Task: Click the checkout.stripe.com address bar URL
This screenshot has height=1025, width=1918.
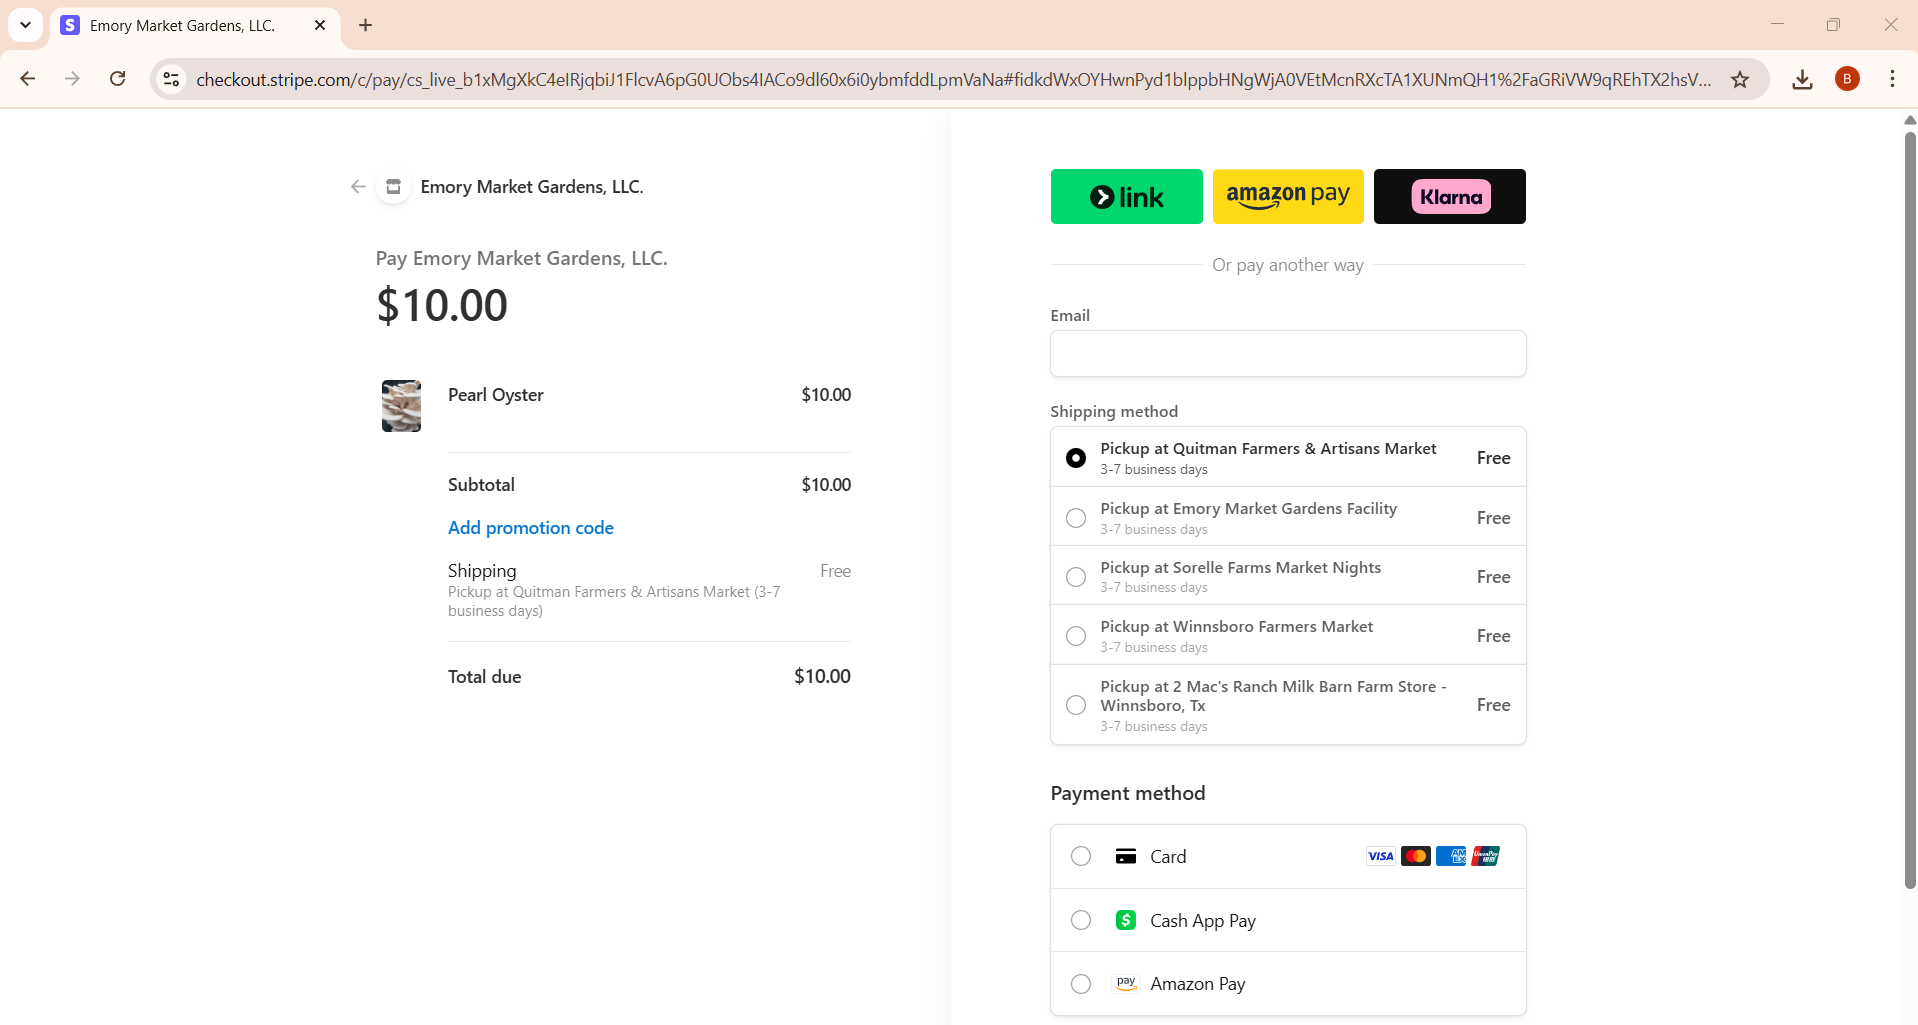Action: (953, 79)
